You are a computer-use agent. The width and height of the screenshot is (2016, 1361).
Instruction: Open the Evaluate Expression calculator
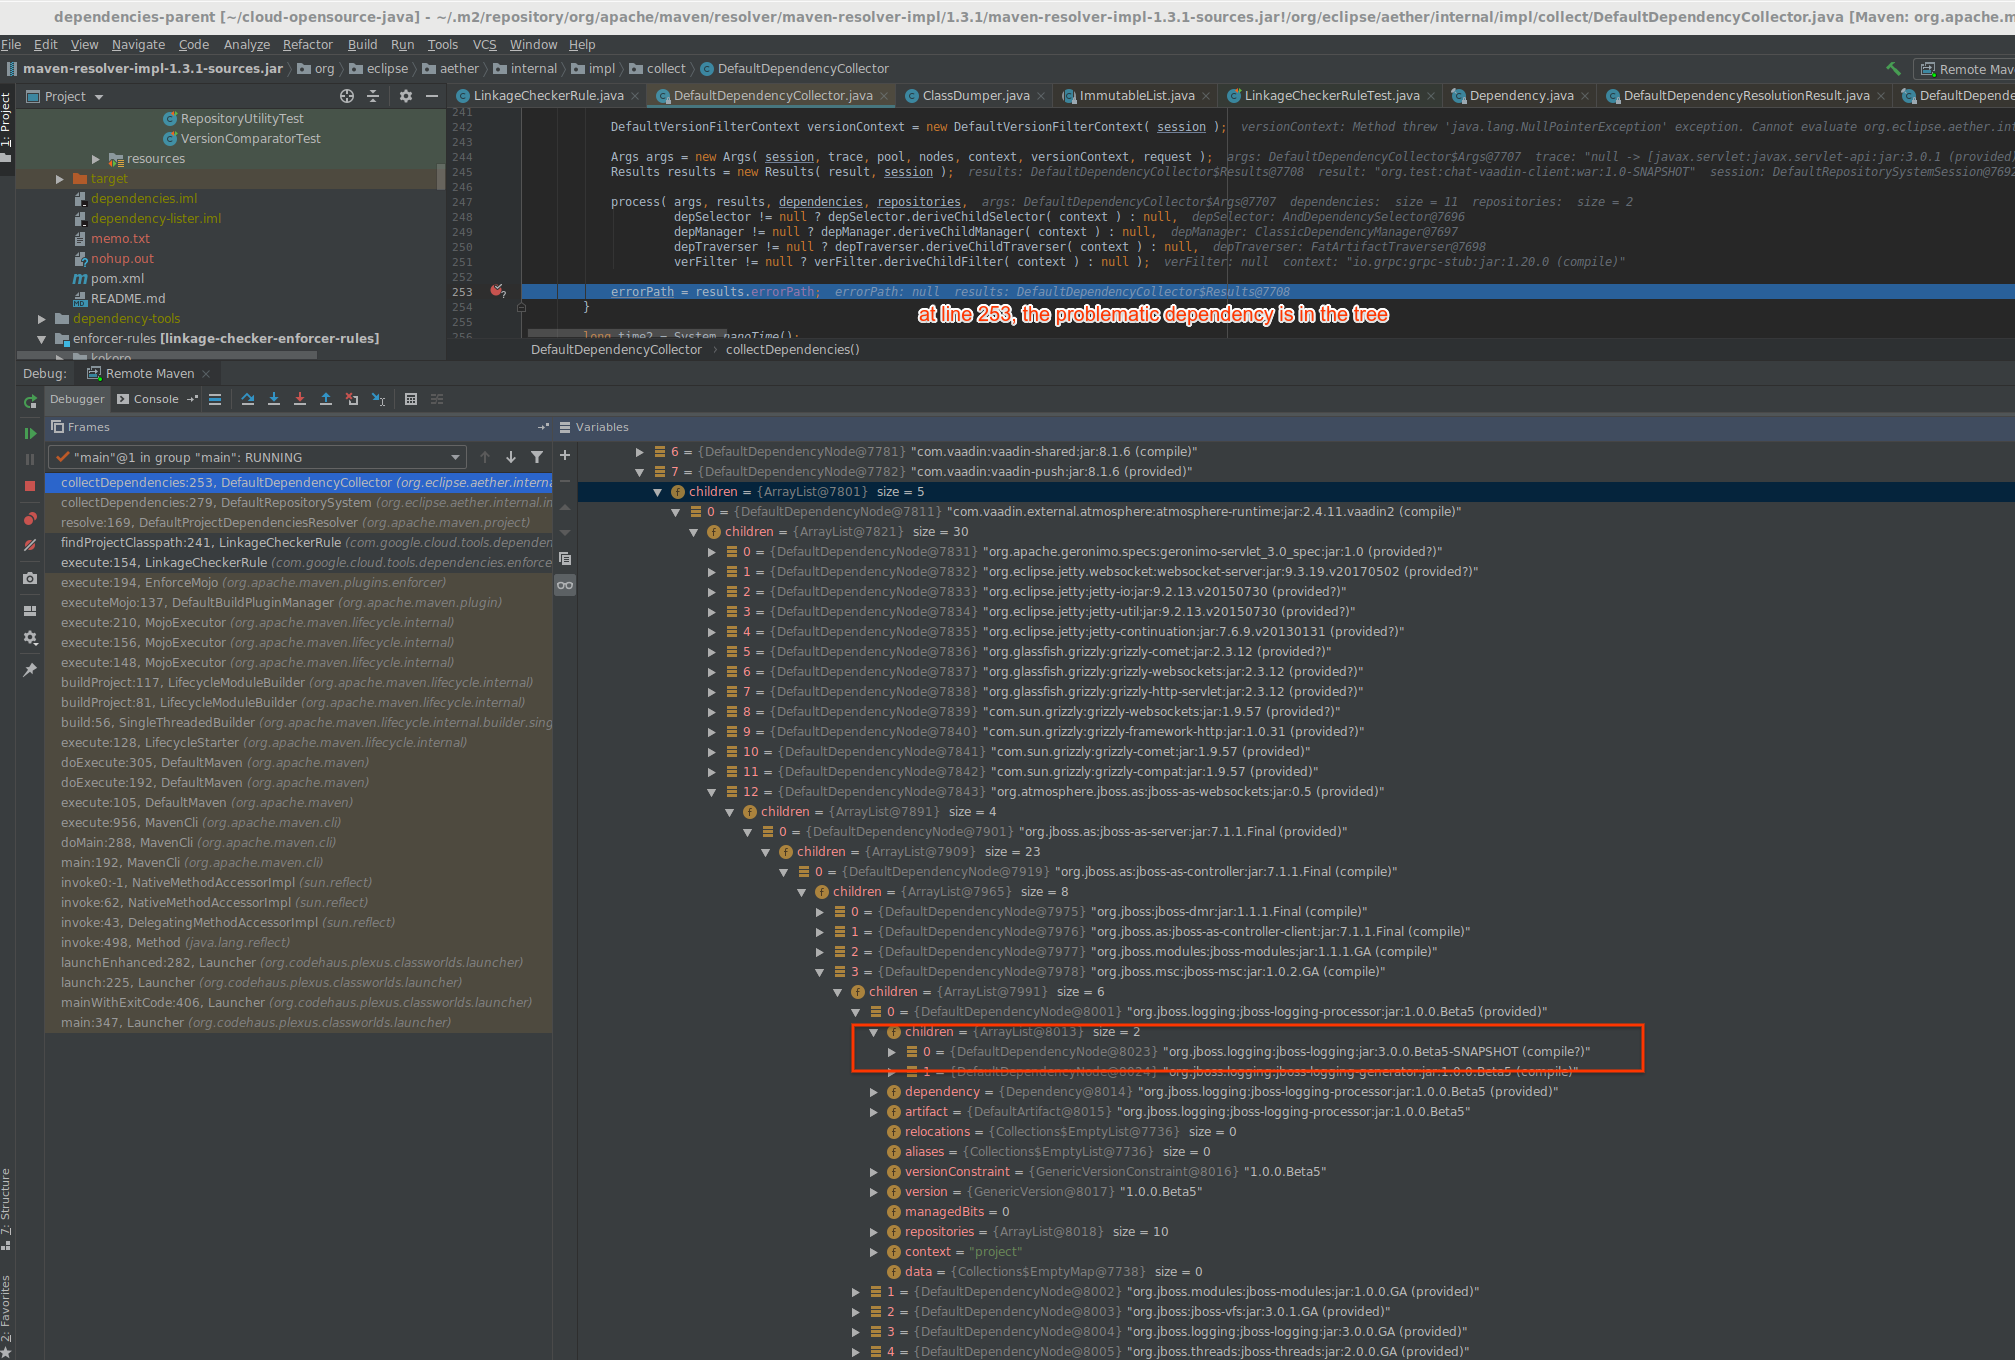(x=411, y=399)
